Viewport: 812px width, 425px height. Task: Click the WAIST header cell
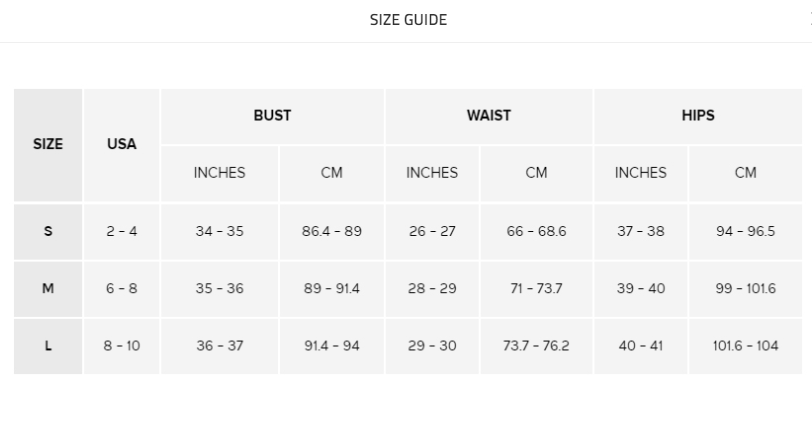[x=489, y=116]
